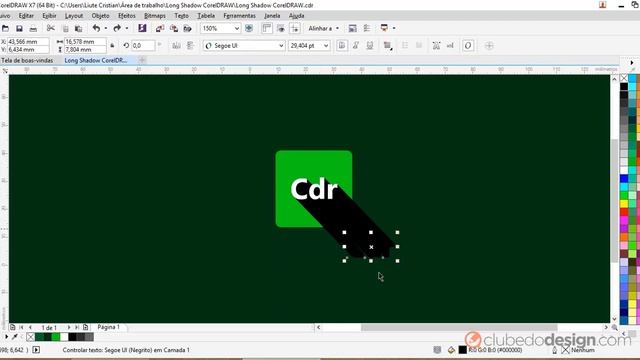
Task: Pick the white document palette swatch
Action: [x=64, y=337]
